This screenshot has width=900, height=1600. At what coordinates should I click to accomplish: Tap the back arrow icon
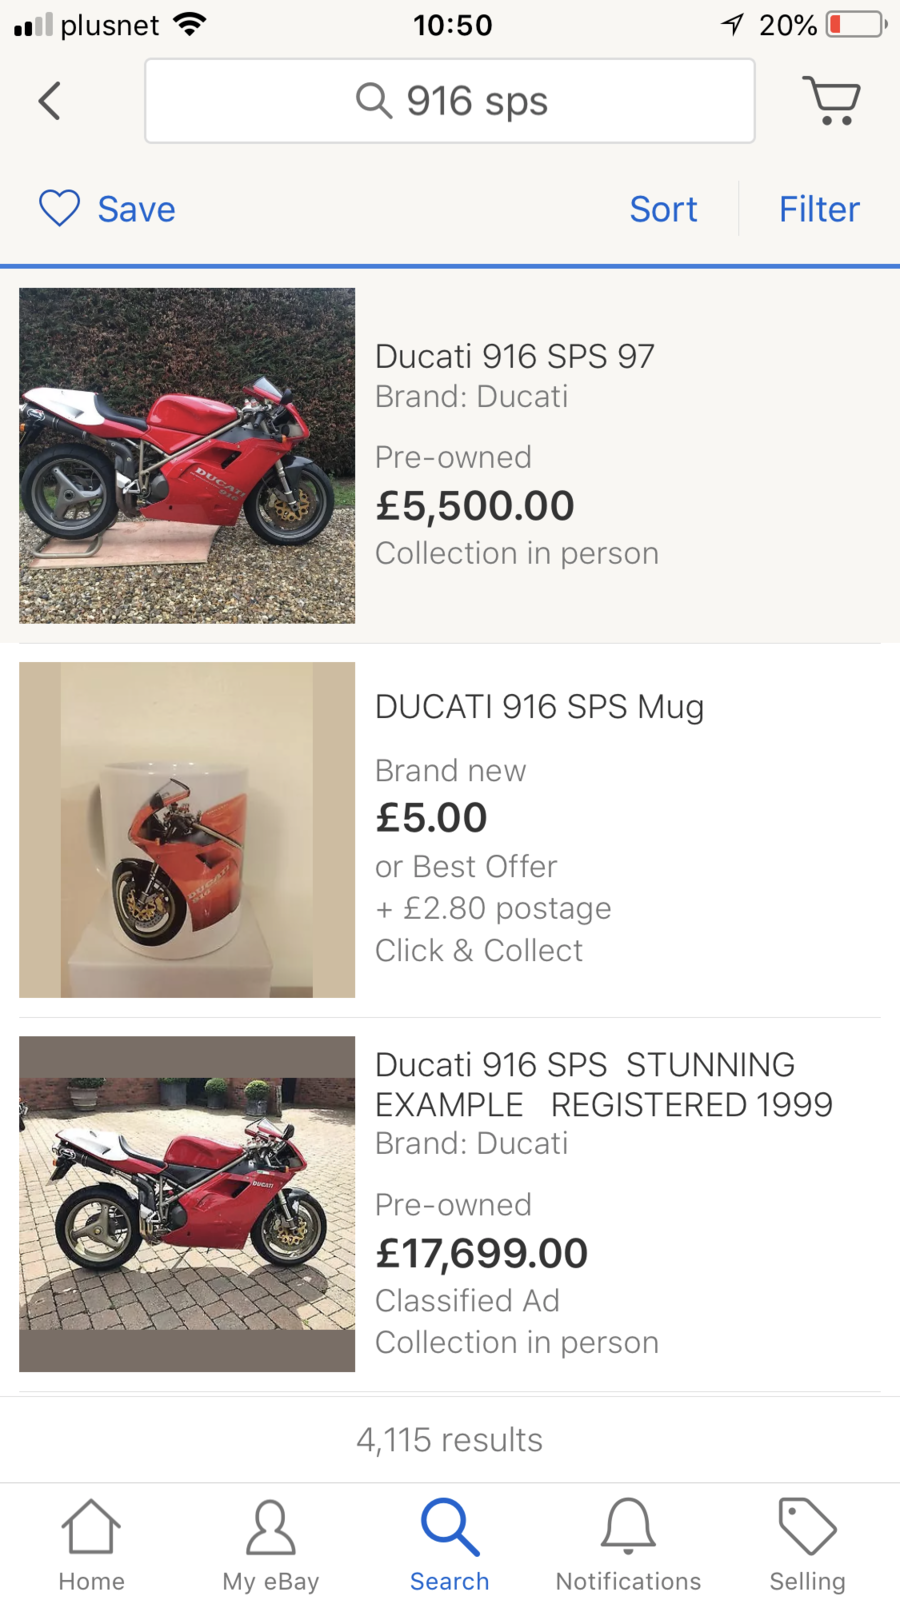click(50, 101)
